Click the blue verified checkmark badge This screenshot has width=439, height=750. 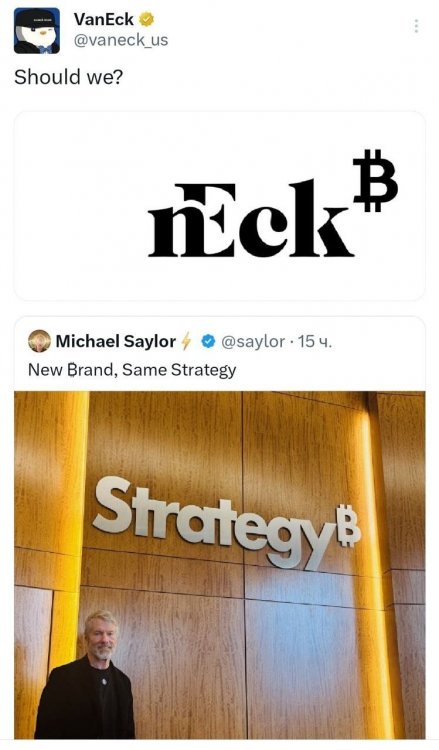207,342
